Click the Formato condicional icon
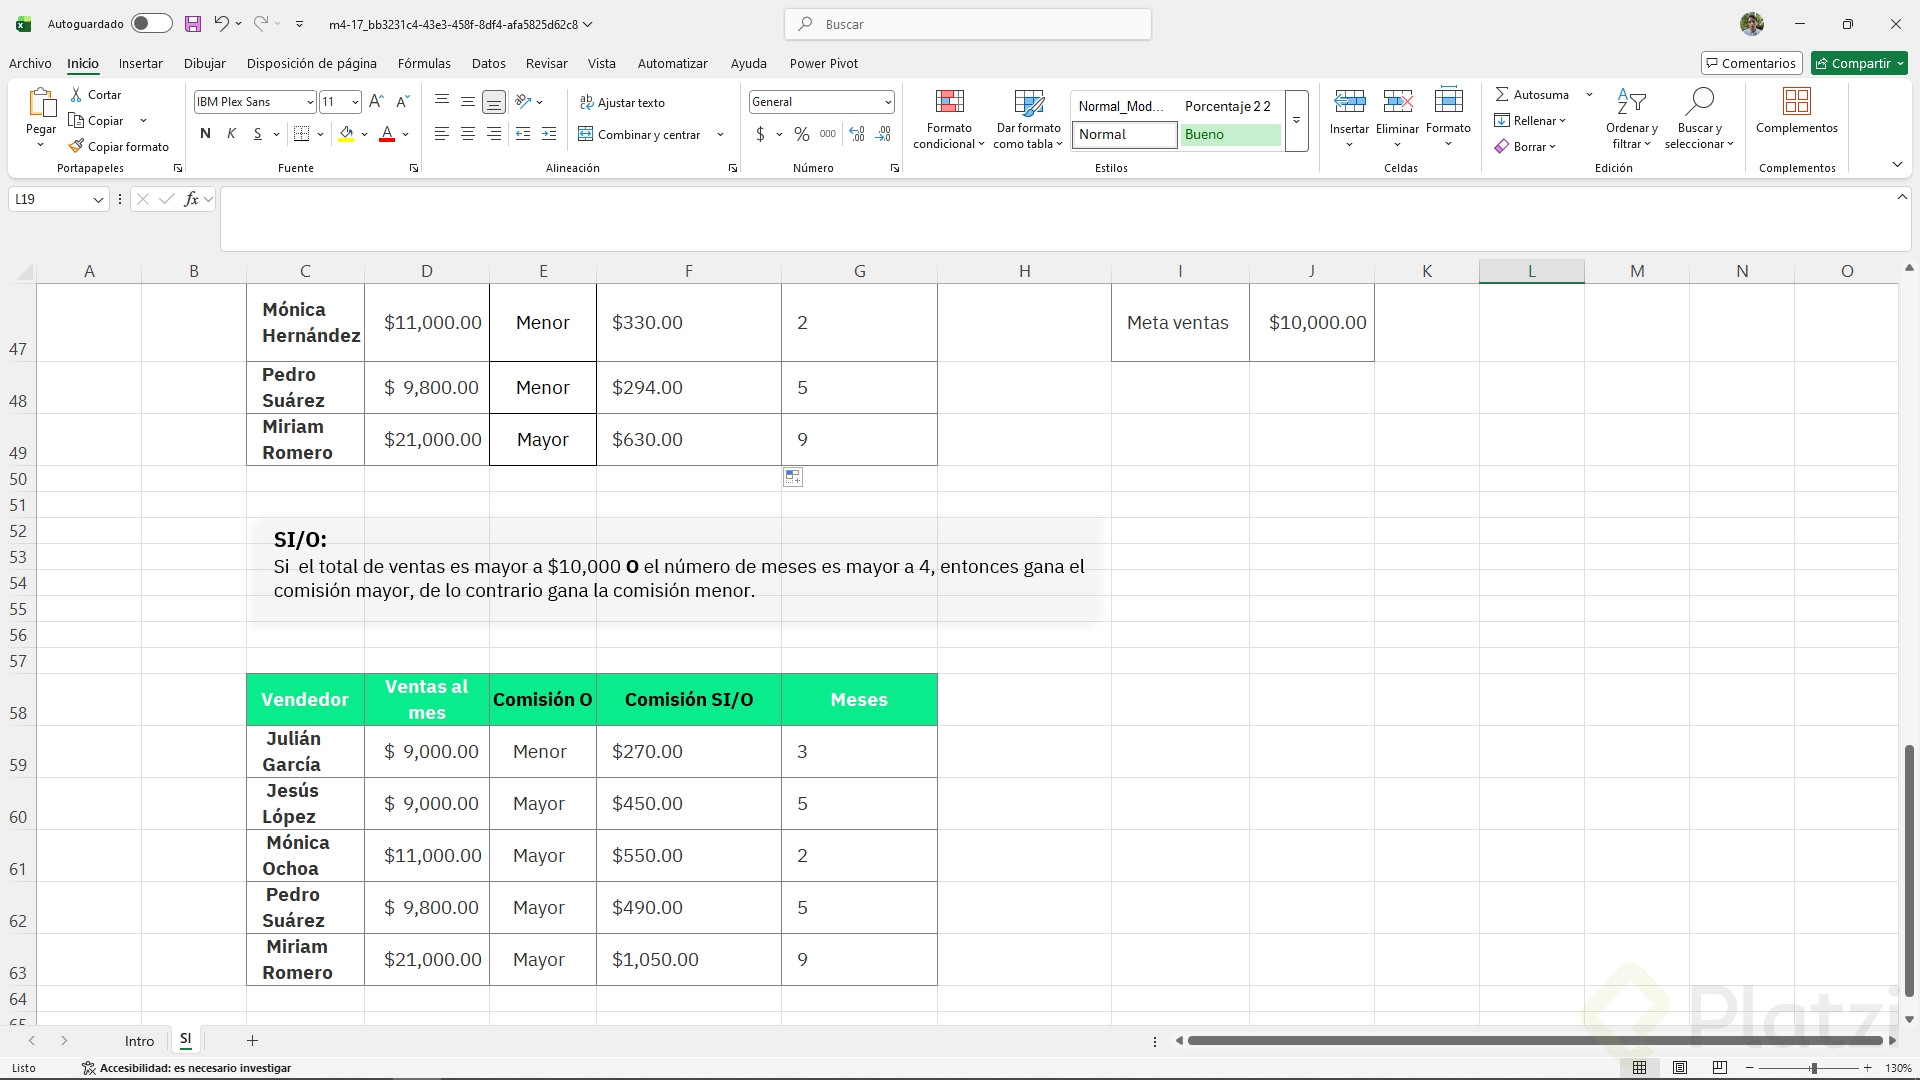 pyautogui.click(x=949, y=103)
